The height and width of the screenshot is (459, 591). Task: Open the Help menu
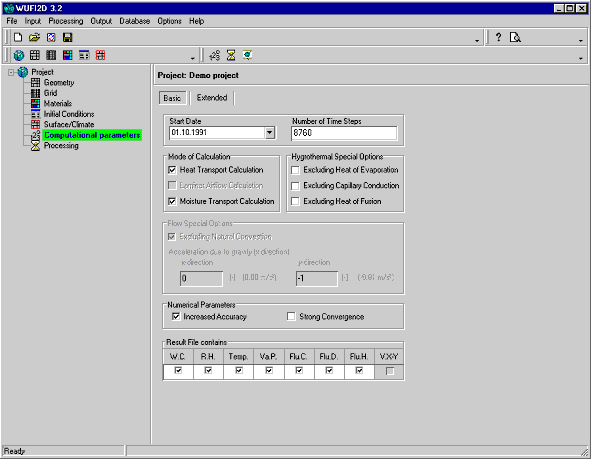pos(196,21)
